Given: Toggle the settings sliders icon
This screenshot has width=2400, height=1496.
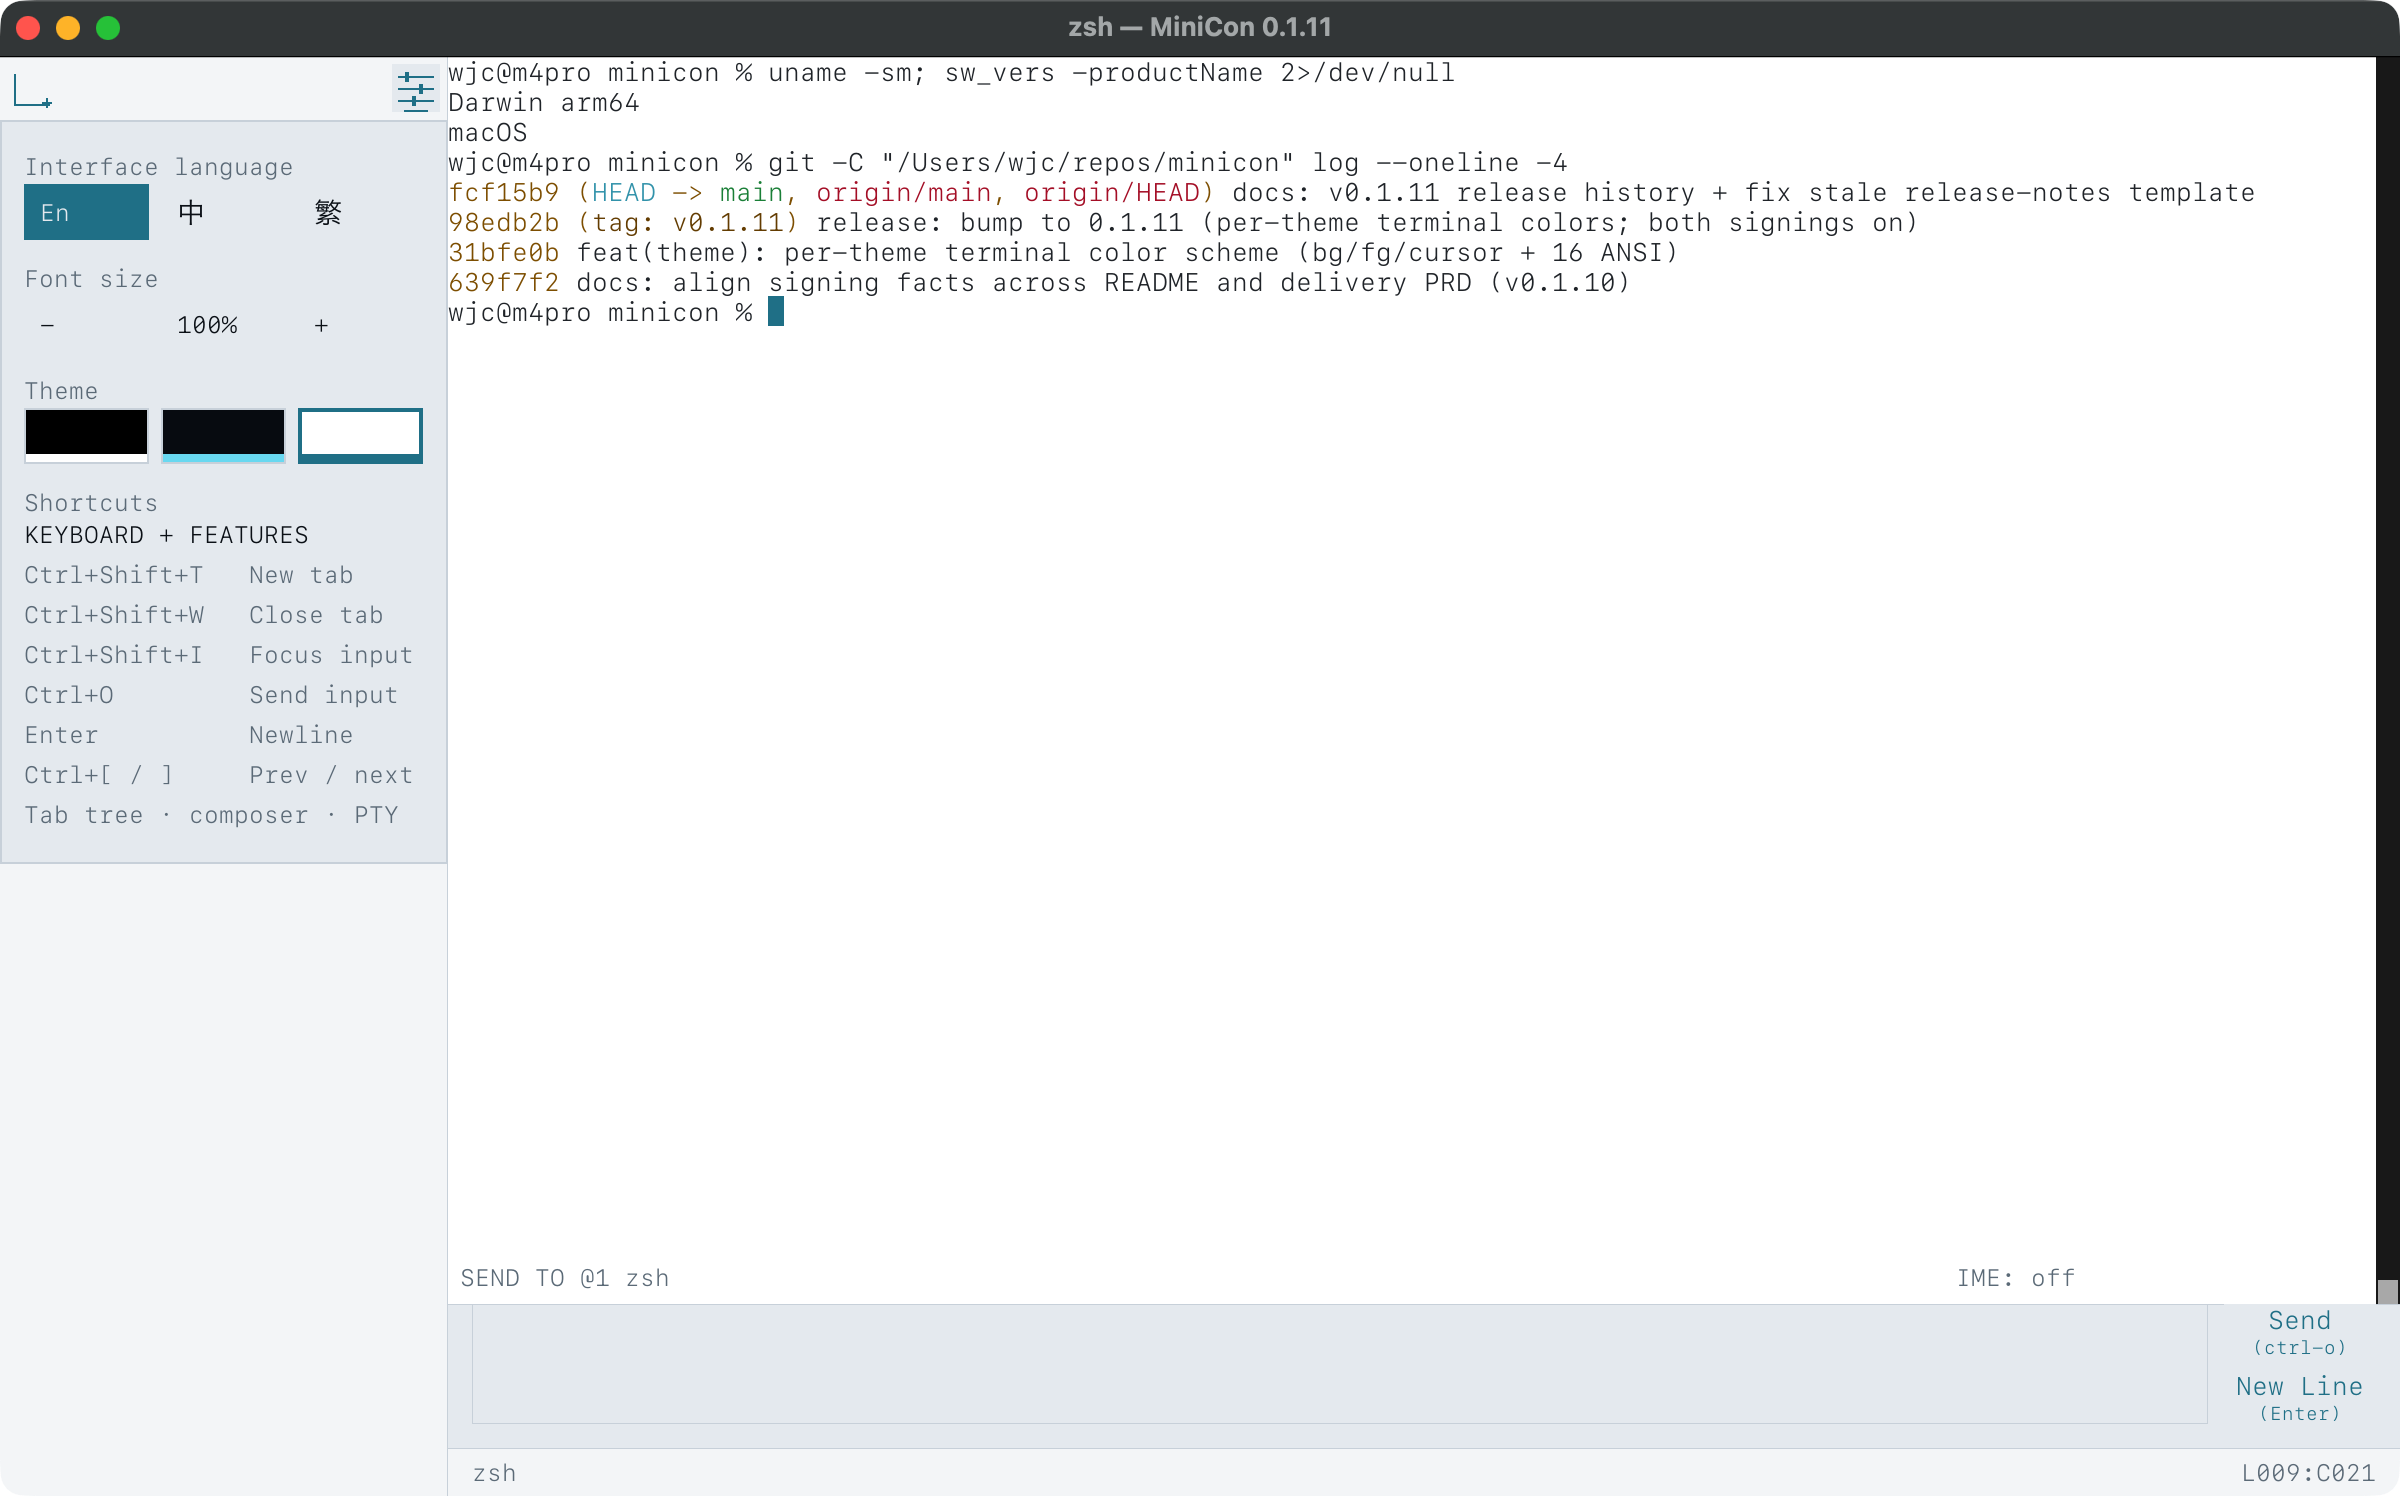Looking at the screenshot, I should tap(415, 91).
